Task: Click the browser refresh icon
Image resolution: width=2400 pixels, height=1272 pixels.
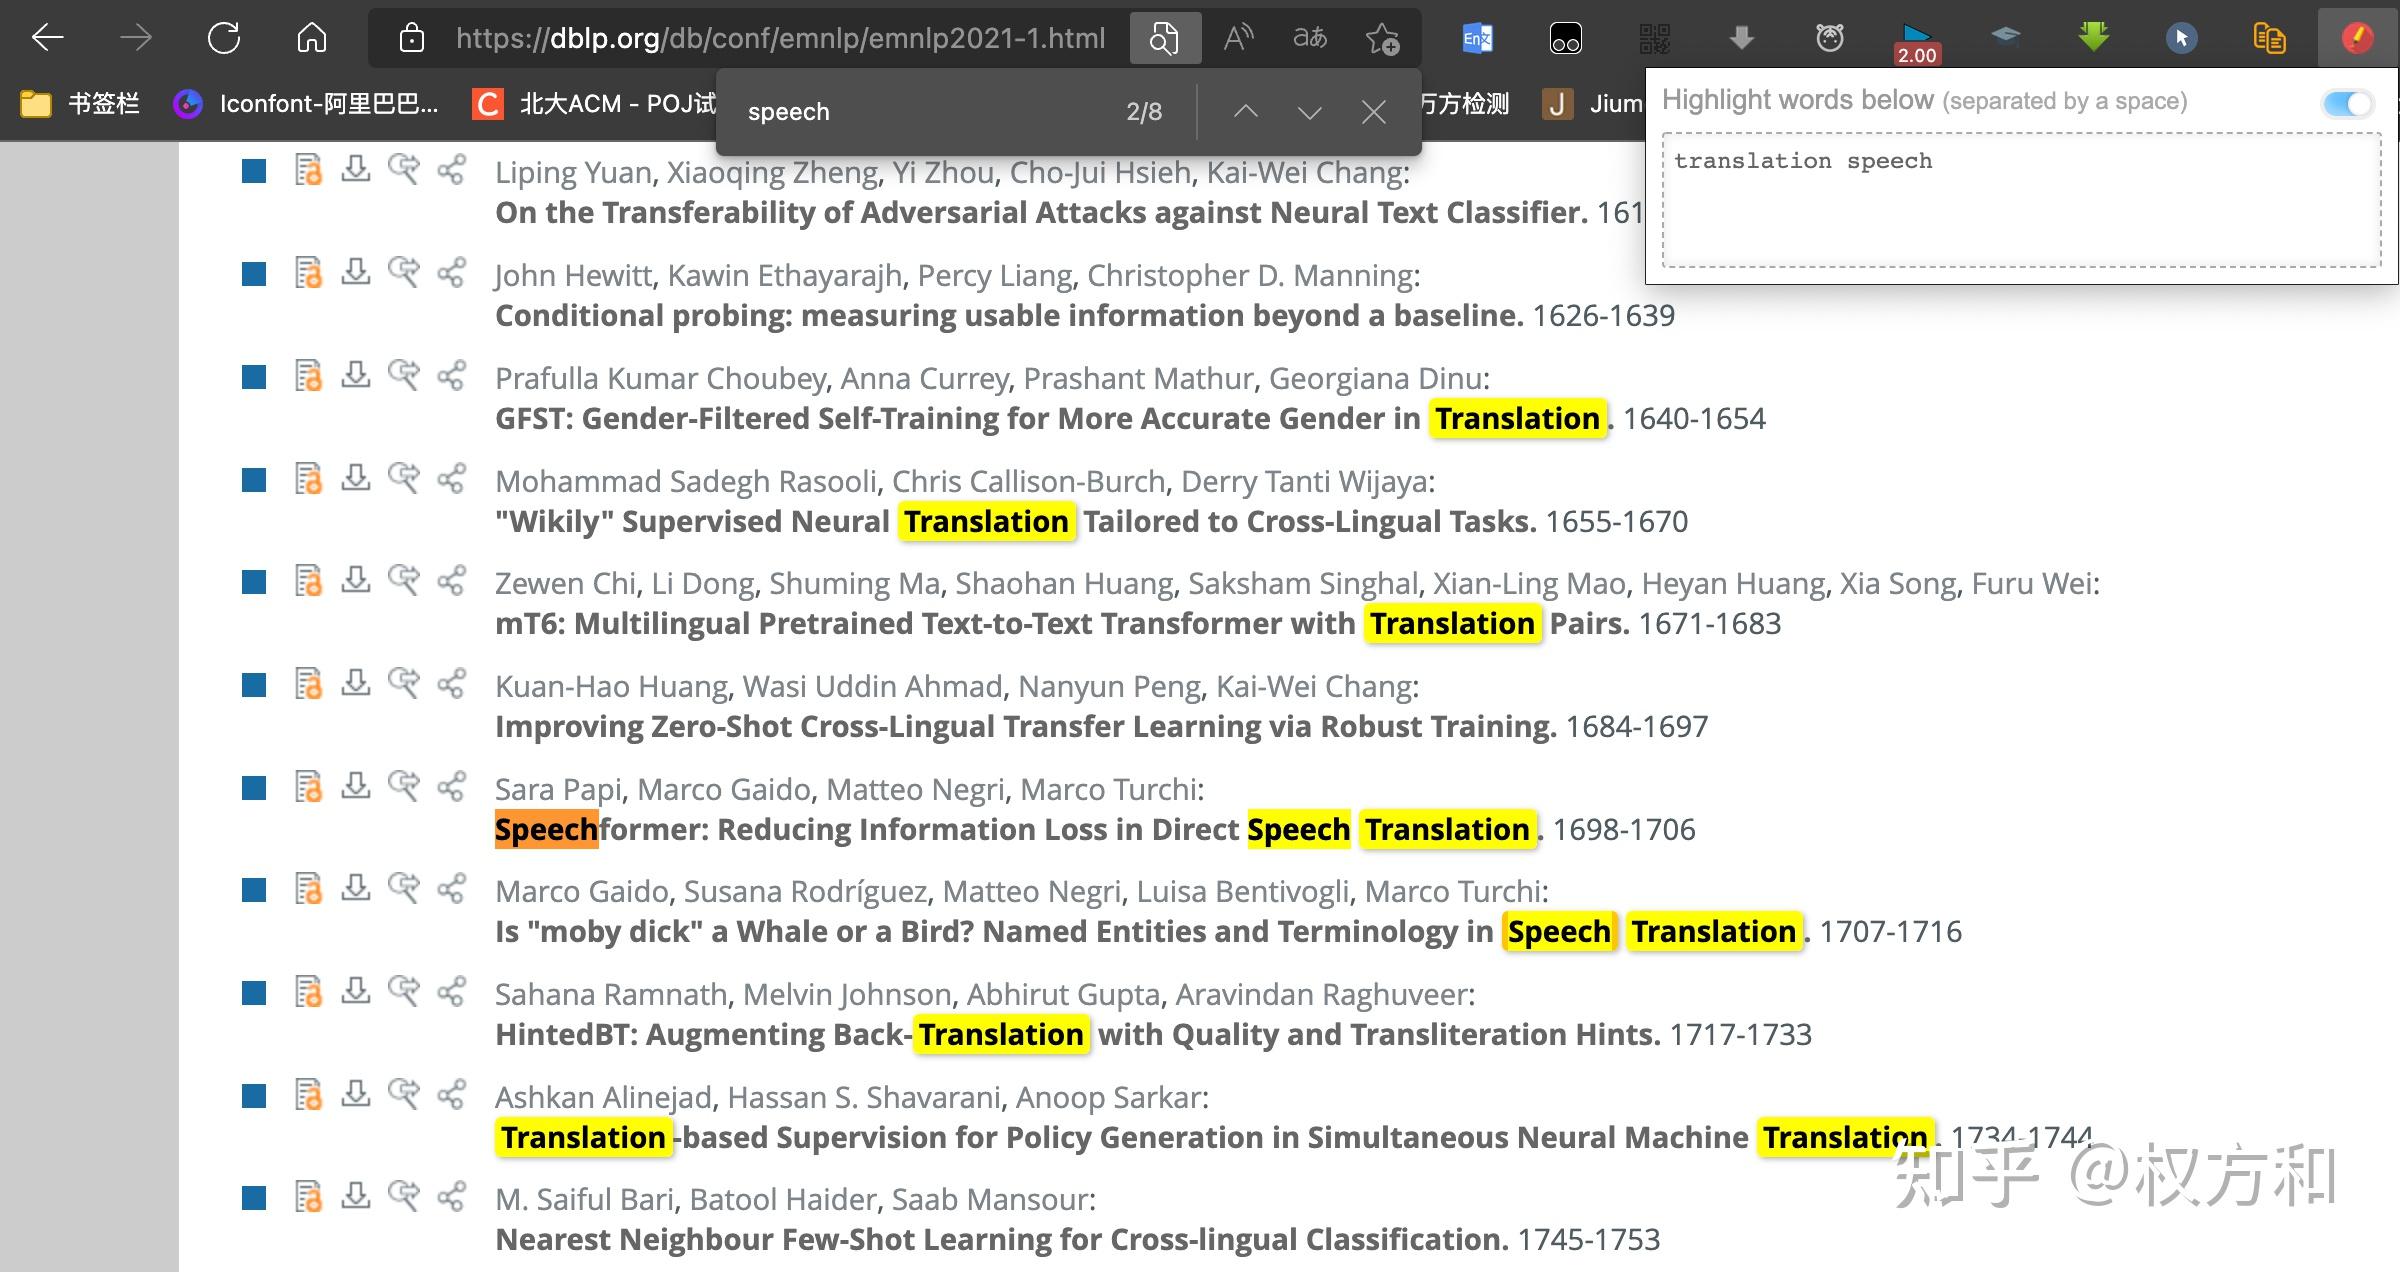Action: 224,38
